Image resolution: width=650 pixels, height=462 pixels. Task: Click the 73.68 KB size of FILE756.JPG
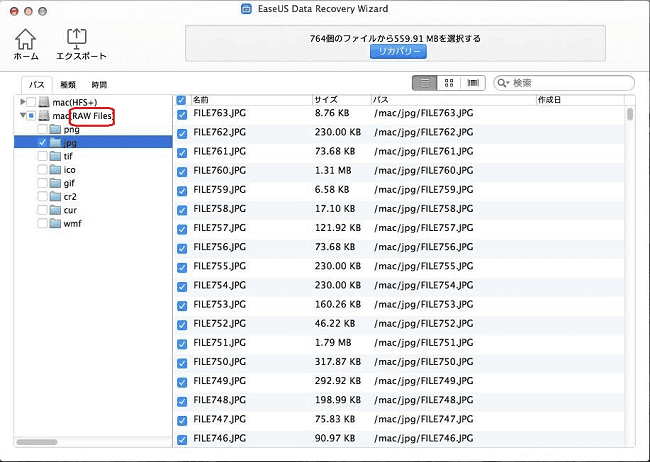335,247
